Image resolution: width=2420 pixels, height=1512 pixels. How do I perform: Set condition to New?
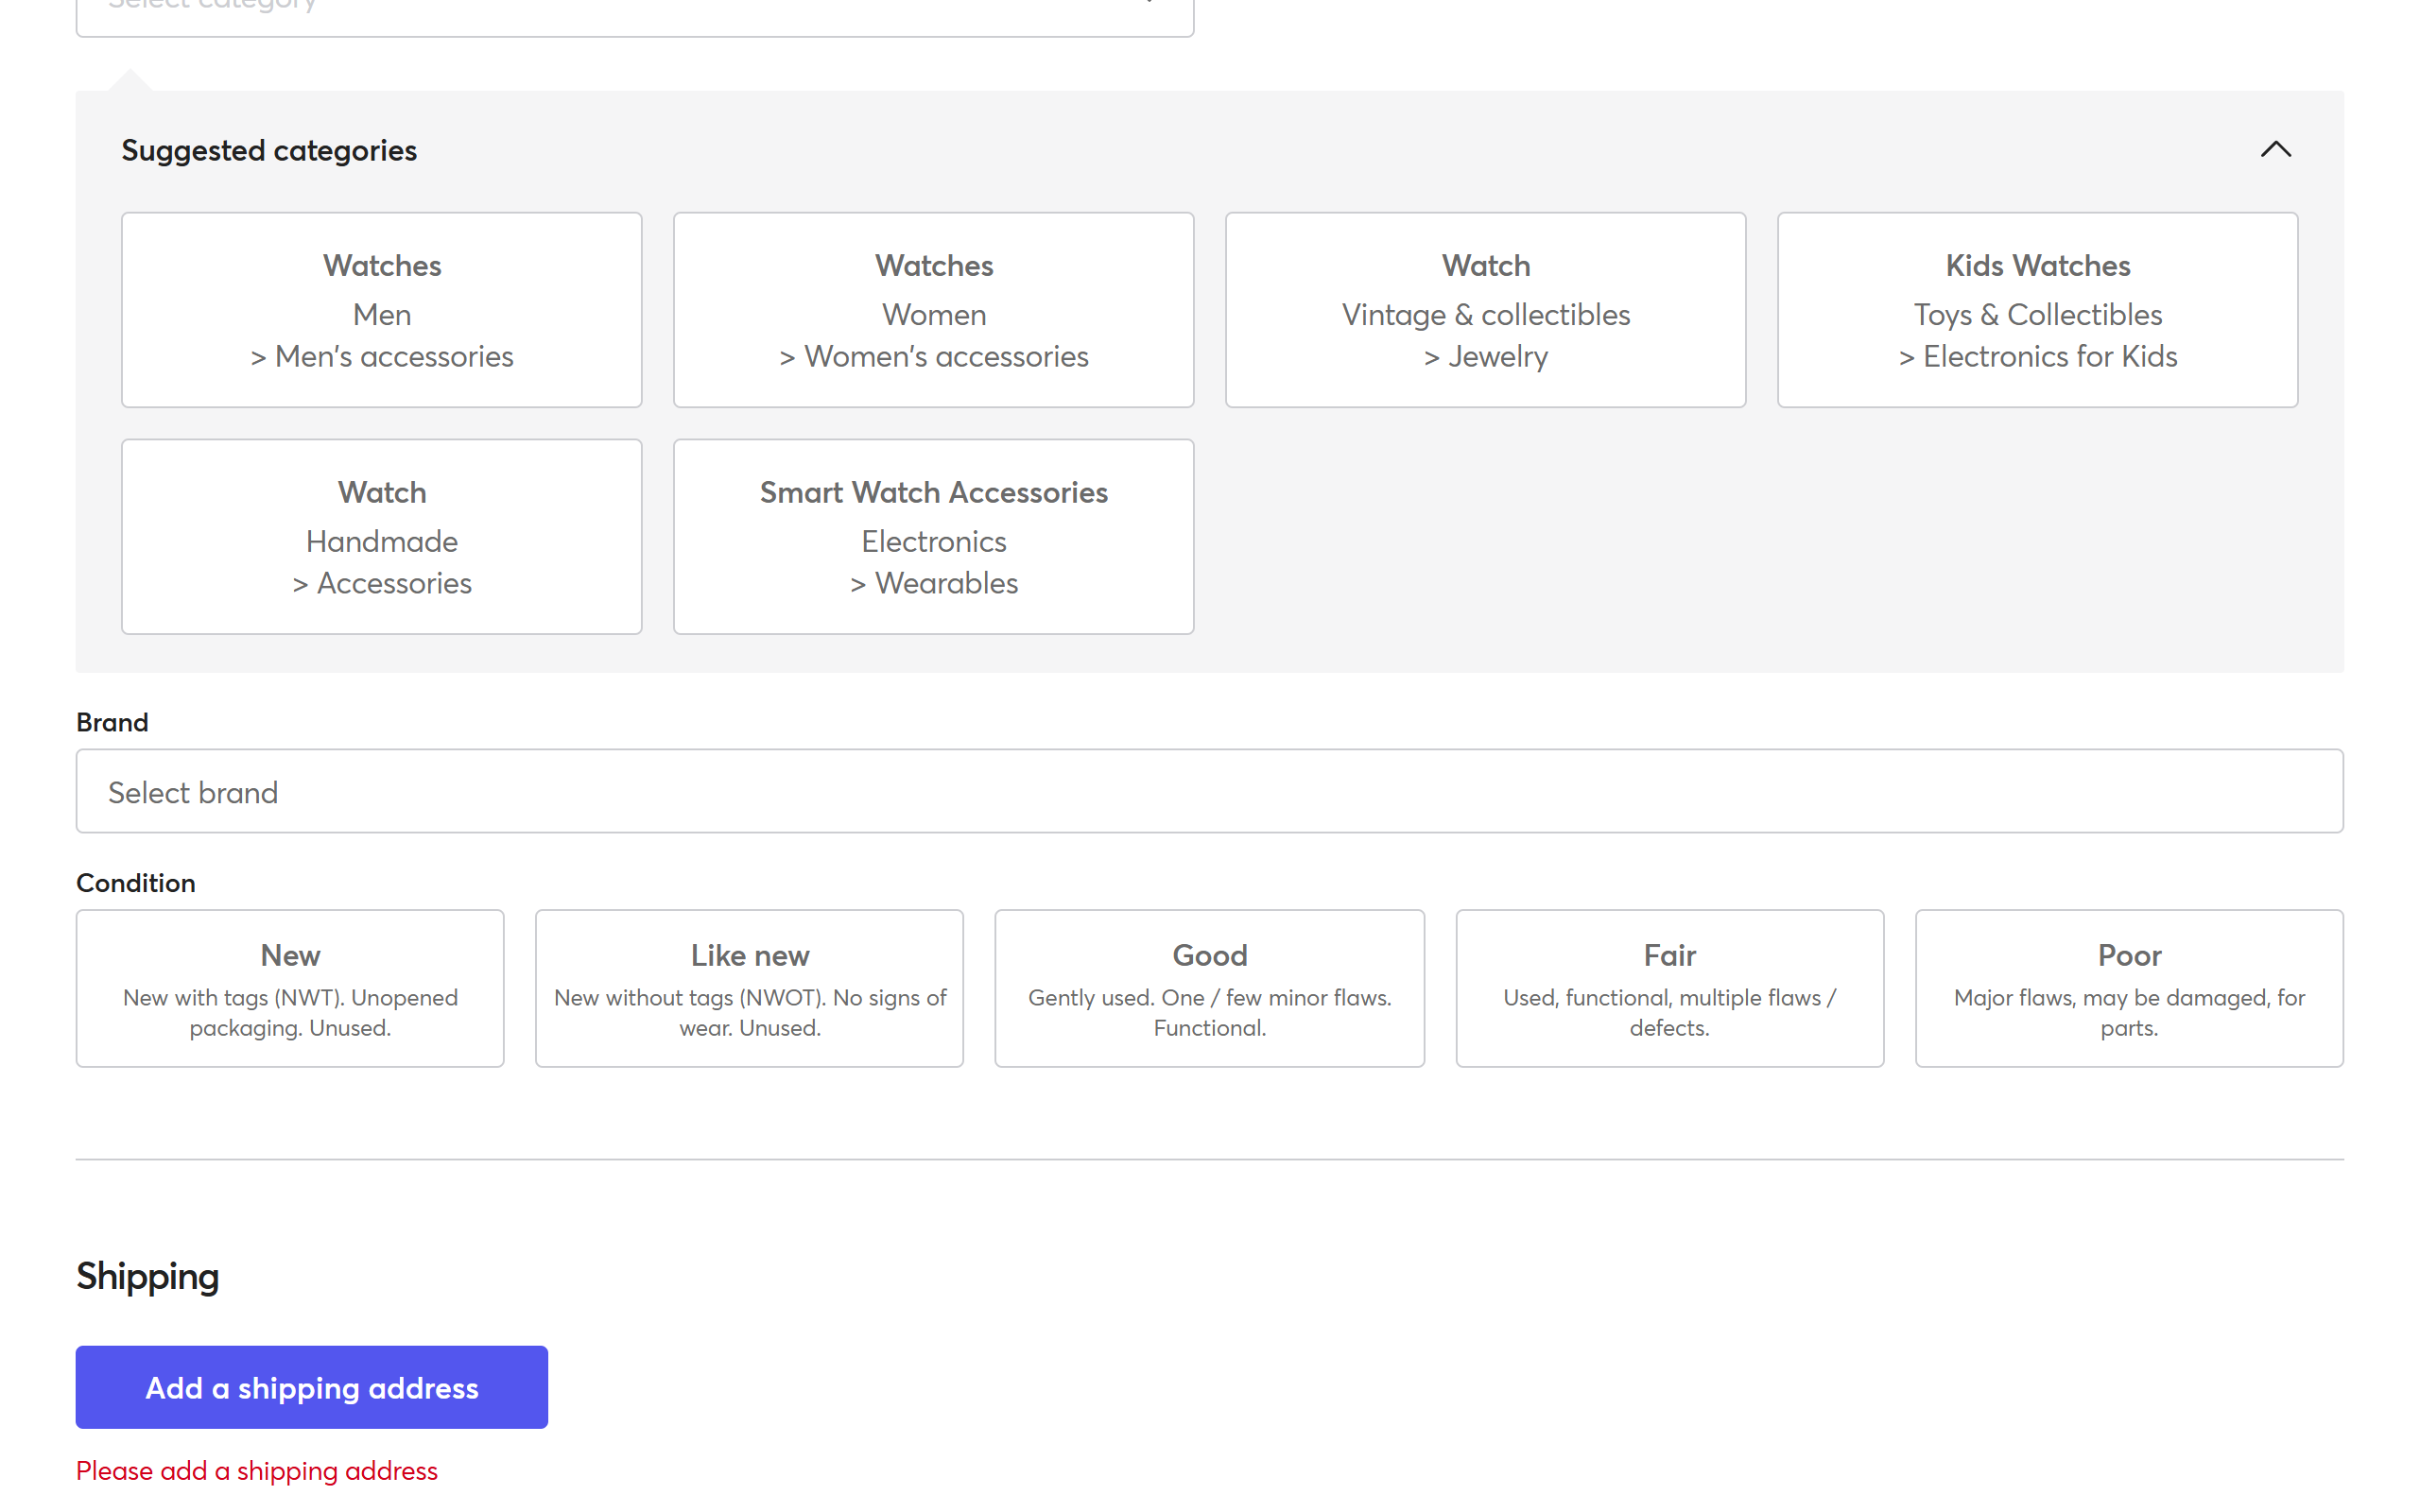click(x=290, y=988)
